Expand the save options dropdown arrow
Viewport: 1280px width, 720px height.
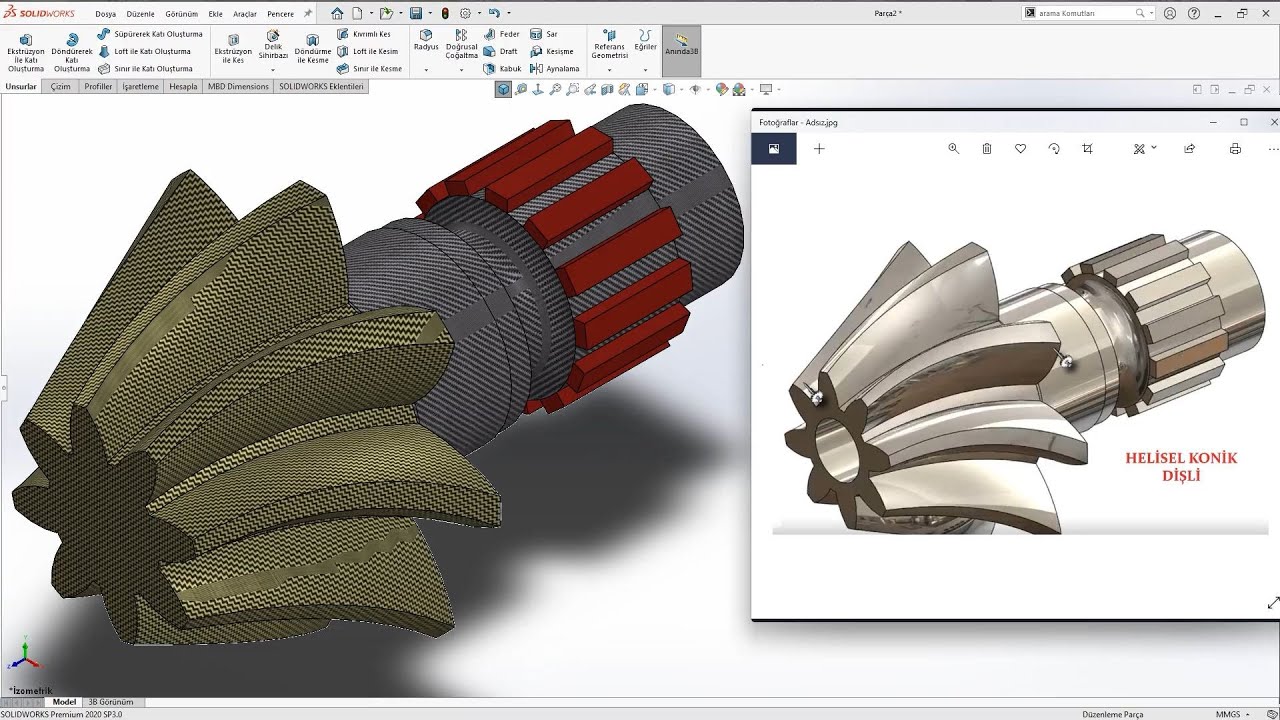pos(429,14)
